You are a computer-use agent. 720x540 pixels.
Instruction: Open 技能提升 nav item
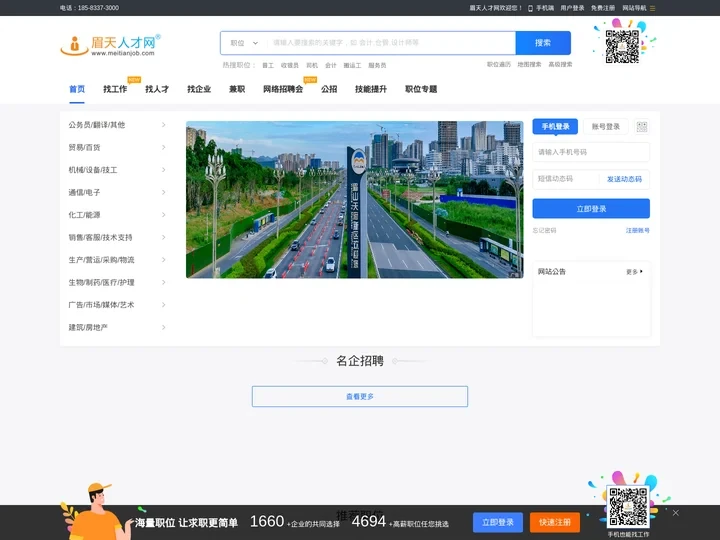tap(371, 89)
